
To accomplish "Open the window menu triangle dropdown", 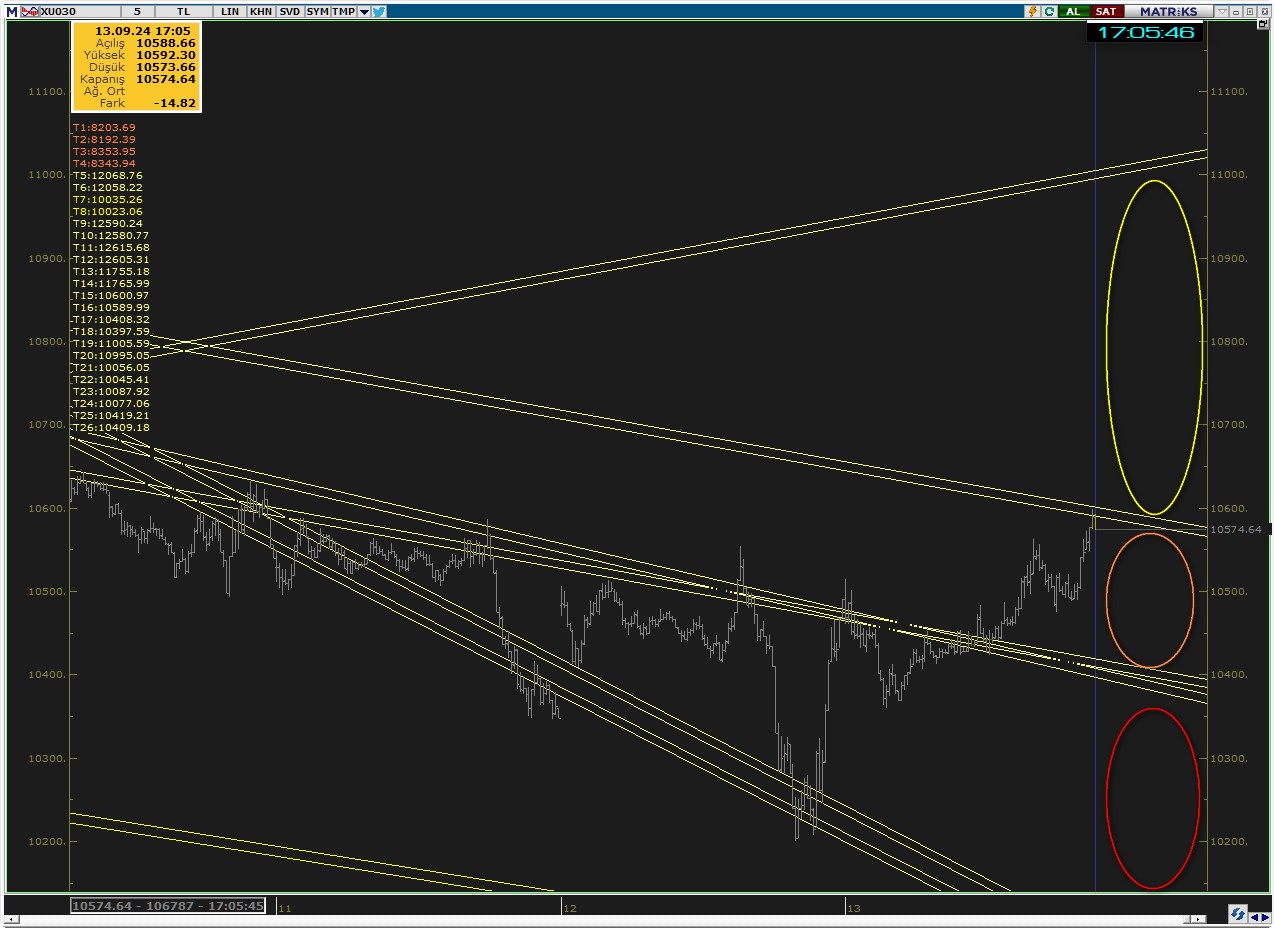I will click(1221, 11).
